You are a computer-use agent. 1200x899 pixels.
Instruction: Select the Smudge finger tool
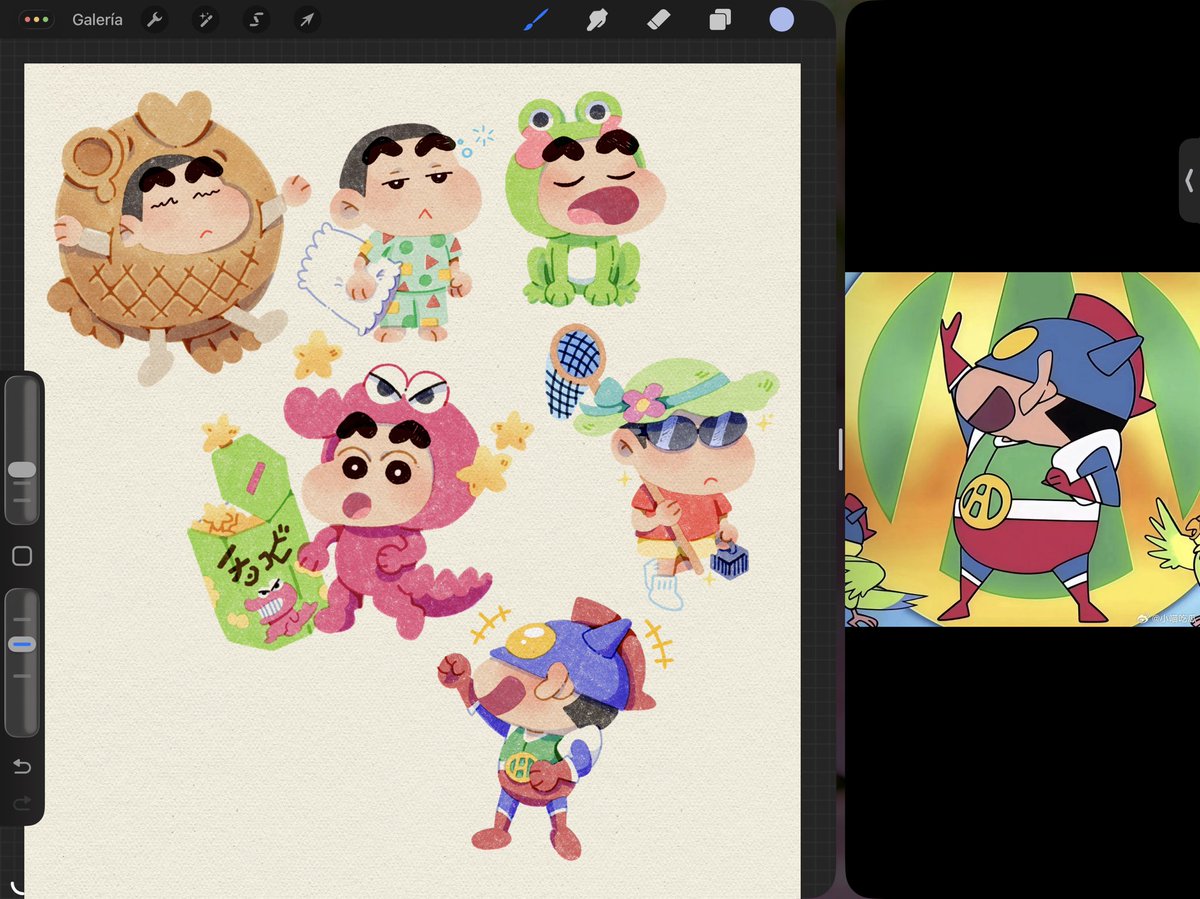pos(597,20)
